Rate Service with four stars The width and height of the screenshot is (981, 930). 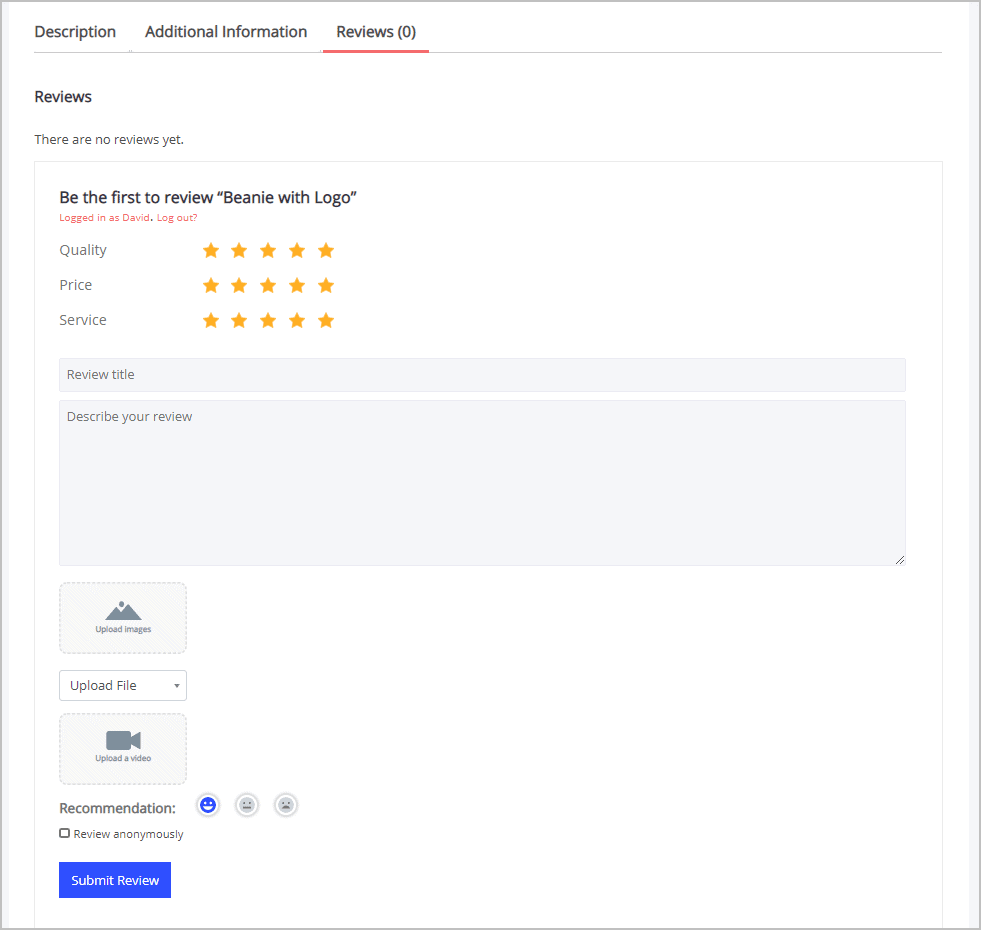pyautogui.click(x=297, y=320)
